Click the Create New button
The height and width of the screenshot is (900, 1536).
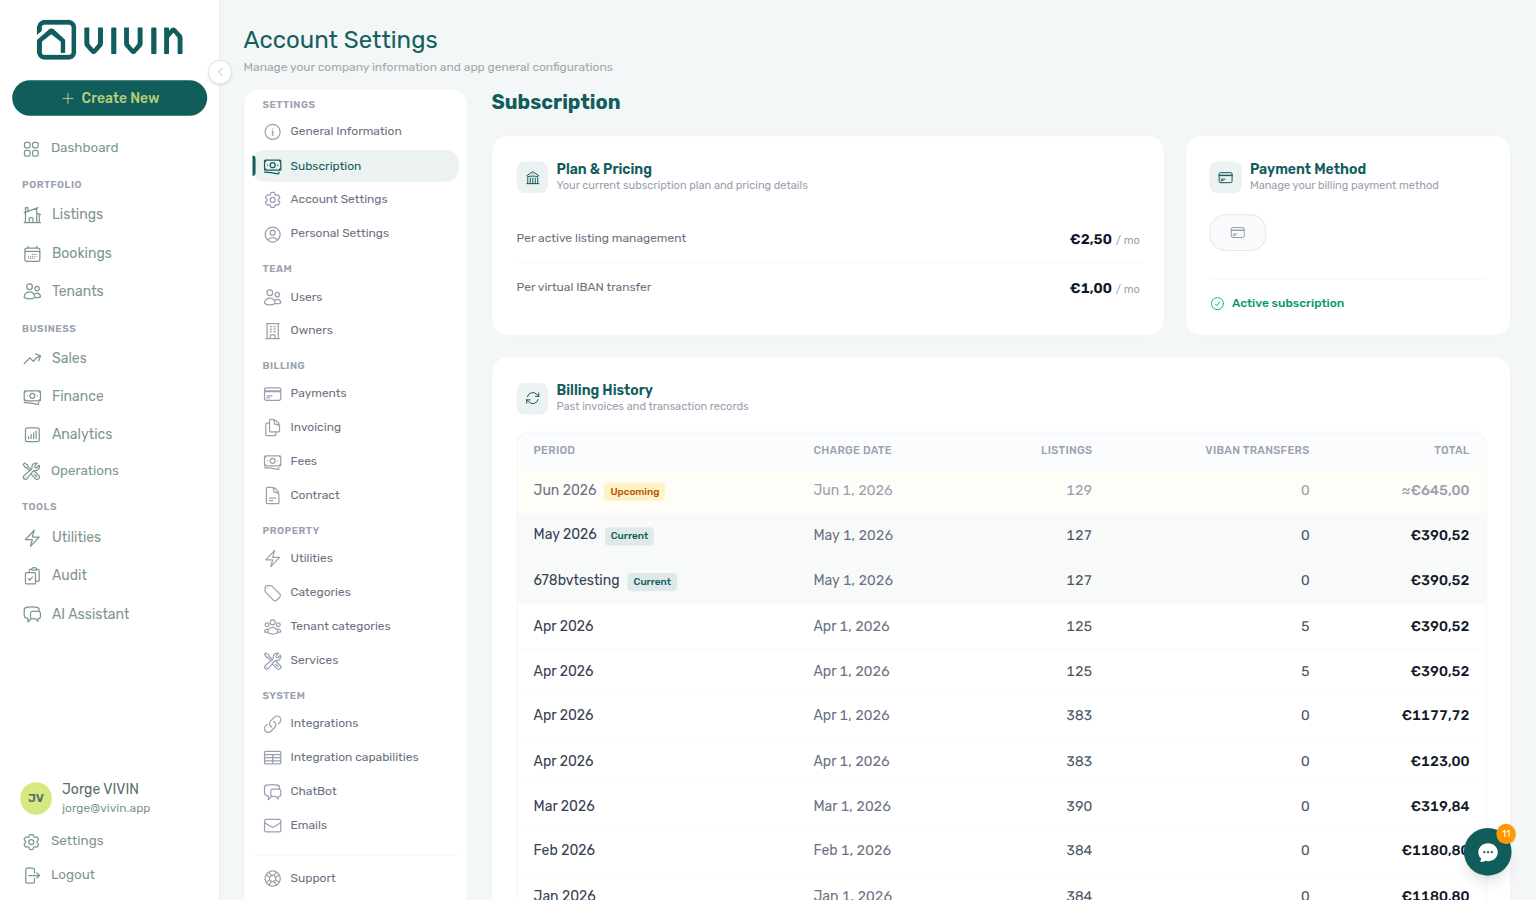pyautogui.click(x=110, y=98)
